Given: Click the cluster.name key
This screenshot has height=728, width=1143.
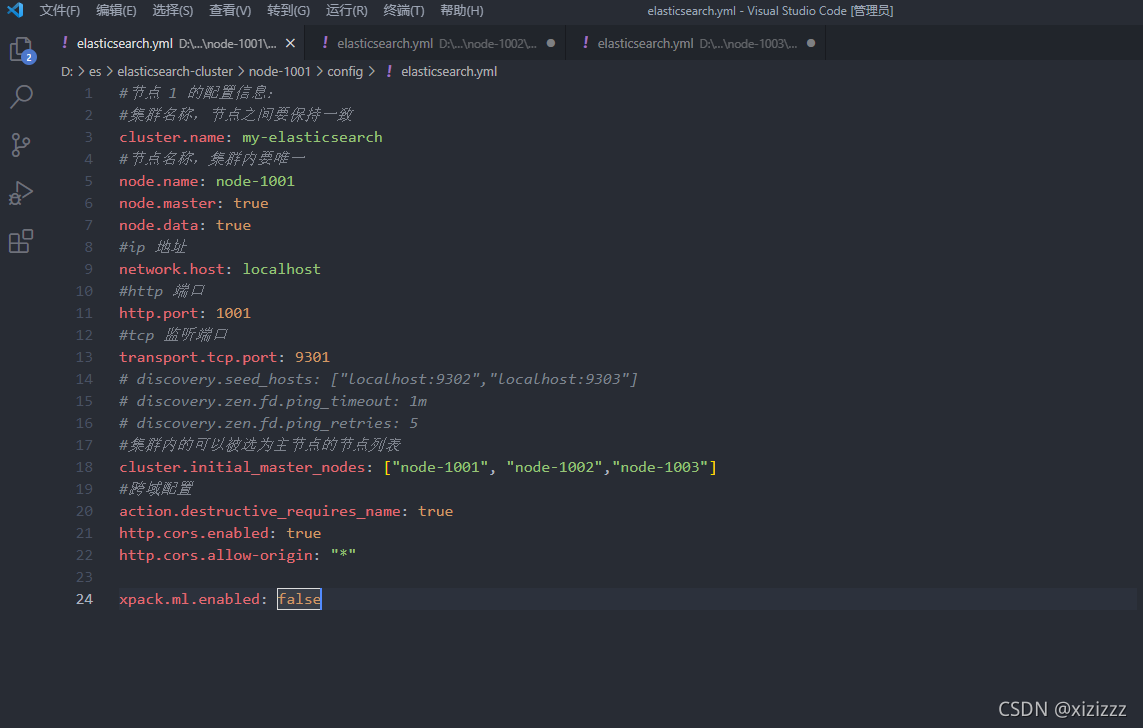Looking at the screenshot, I should click(172, 137).
